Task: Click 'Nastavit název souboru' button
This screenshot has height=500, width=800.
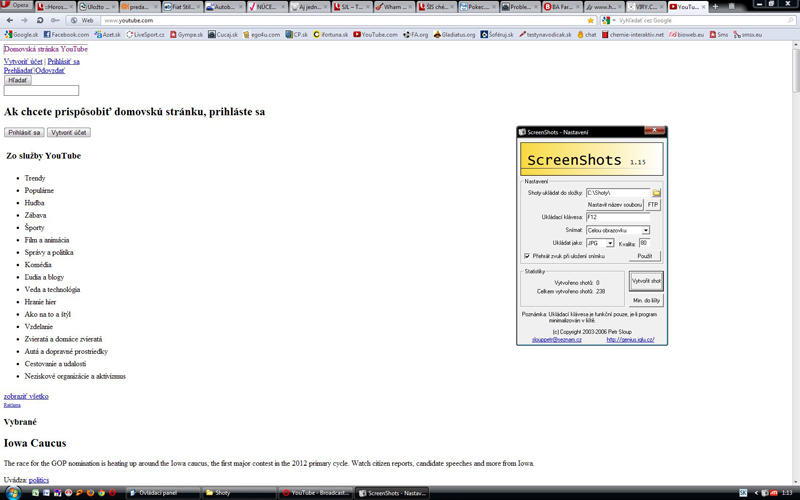Action: pos(615,205)
